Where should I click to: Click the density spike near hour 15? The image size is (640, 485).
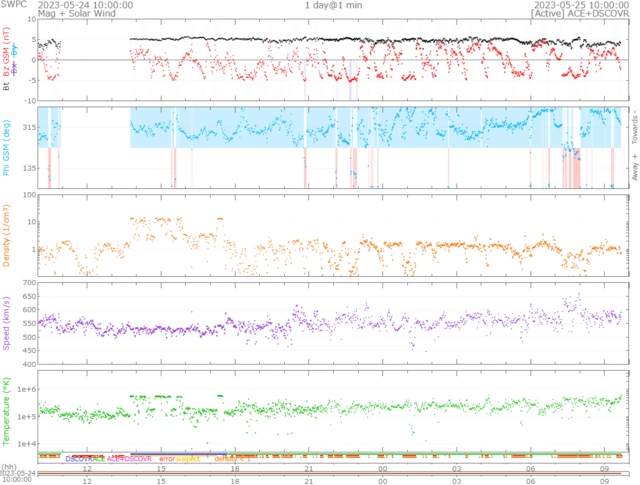coord(150,220)
